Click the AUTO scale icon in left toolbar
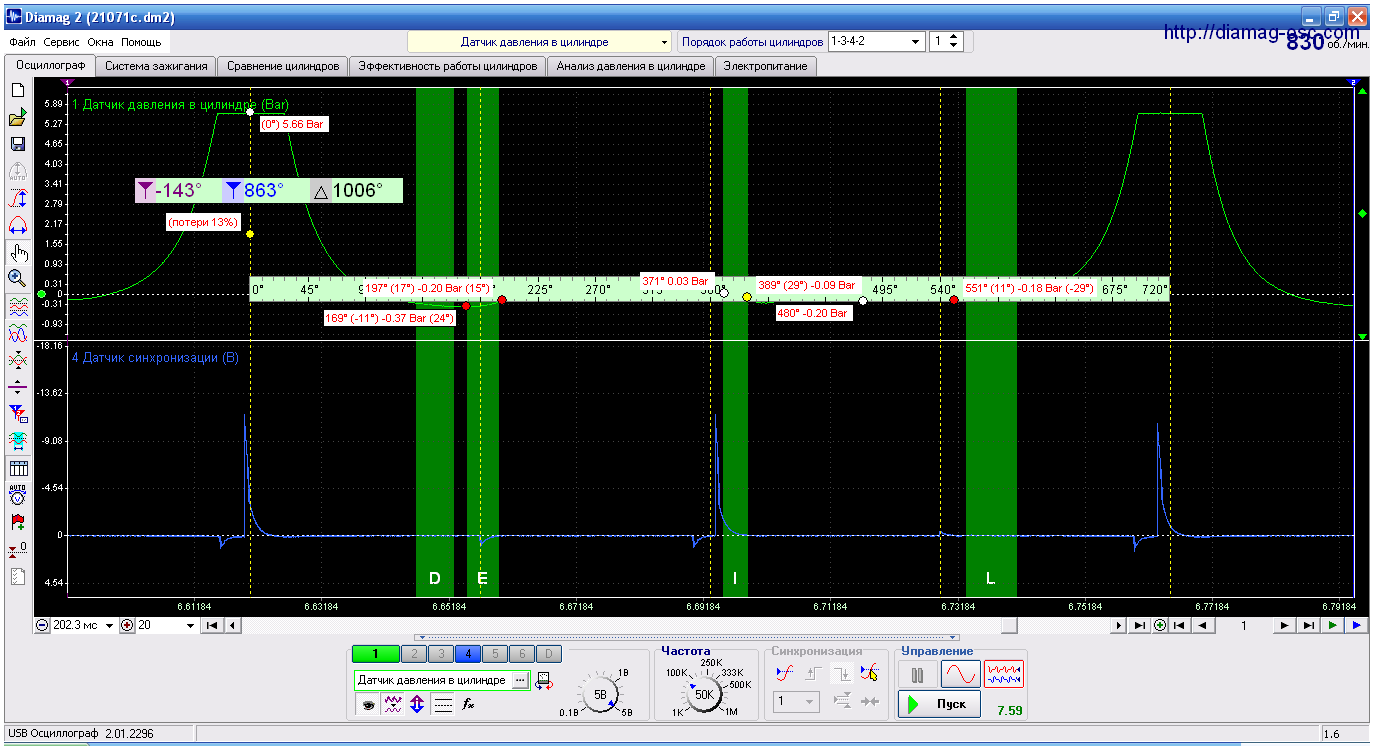Screen dimensions: 1374x746 (x=17, y=171)
